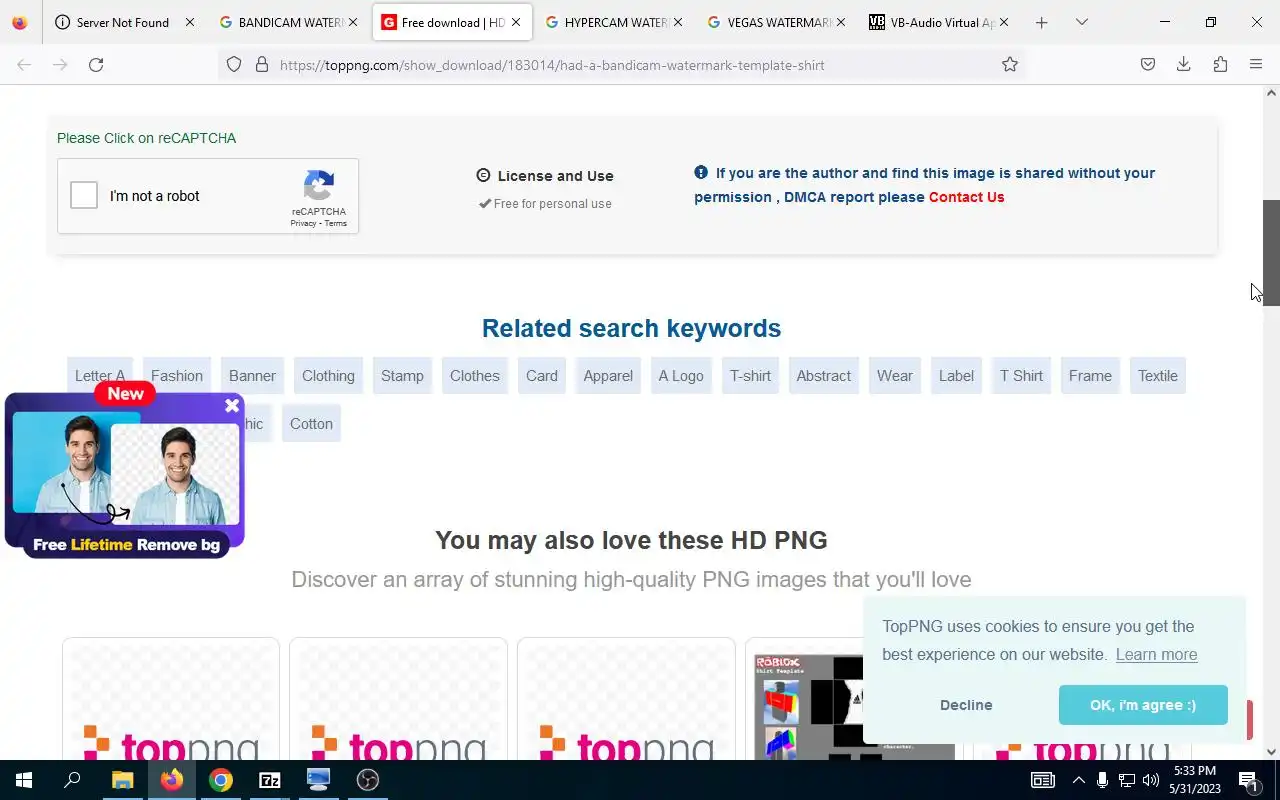
Task: Reload the page with the refresh icon
Action: click(x=96, y=64)
